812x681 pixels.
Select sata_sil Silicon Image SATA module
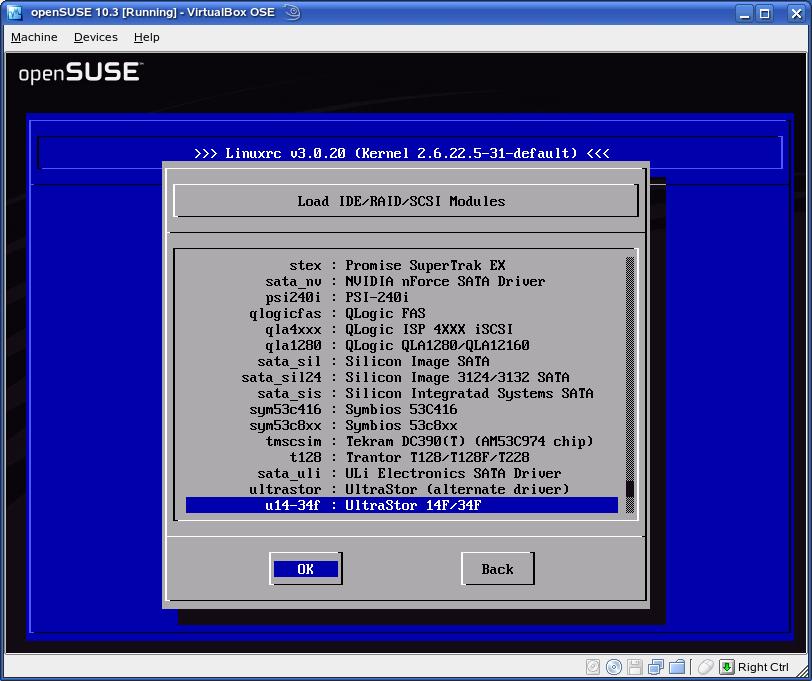click(402, 361)
